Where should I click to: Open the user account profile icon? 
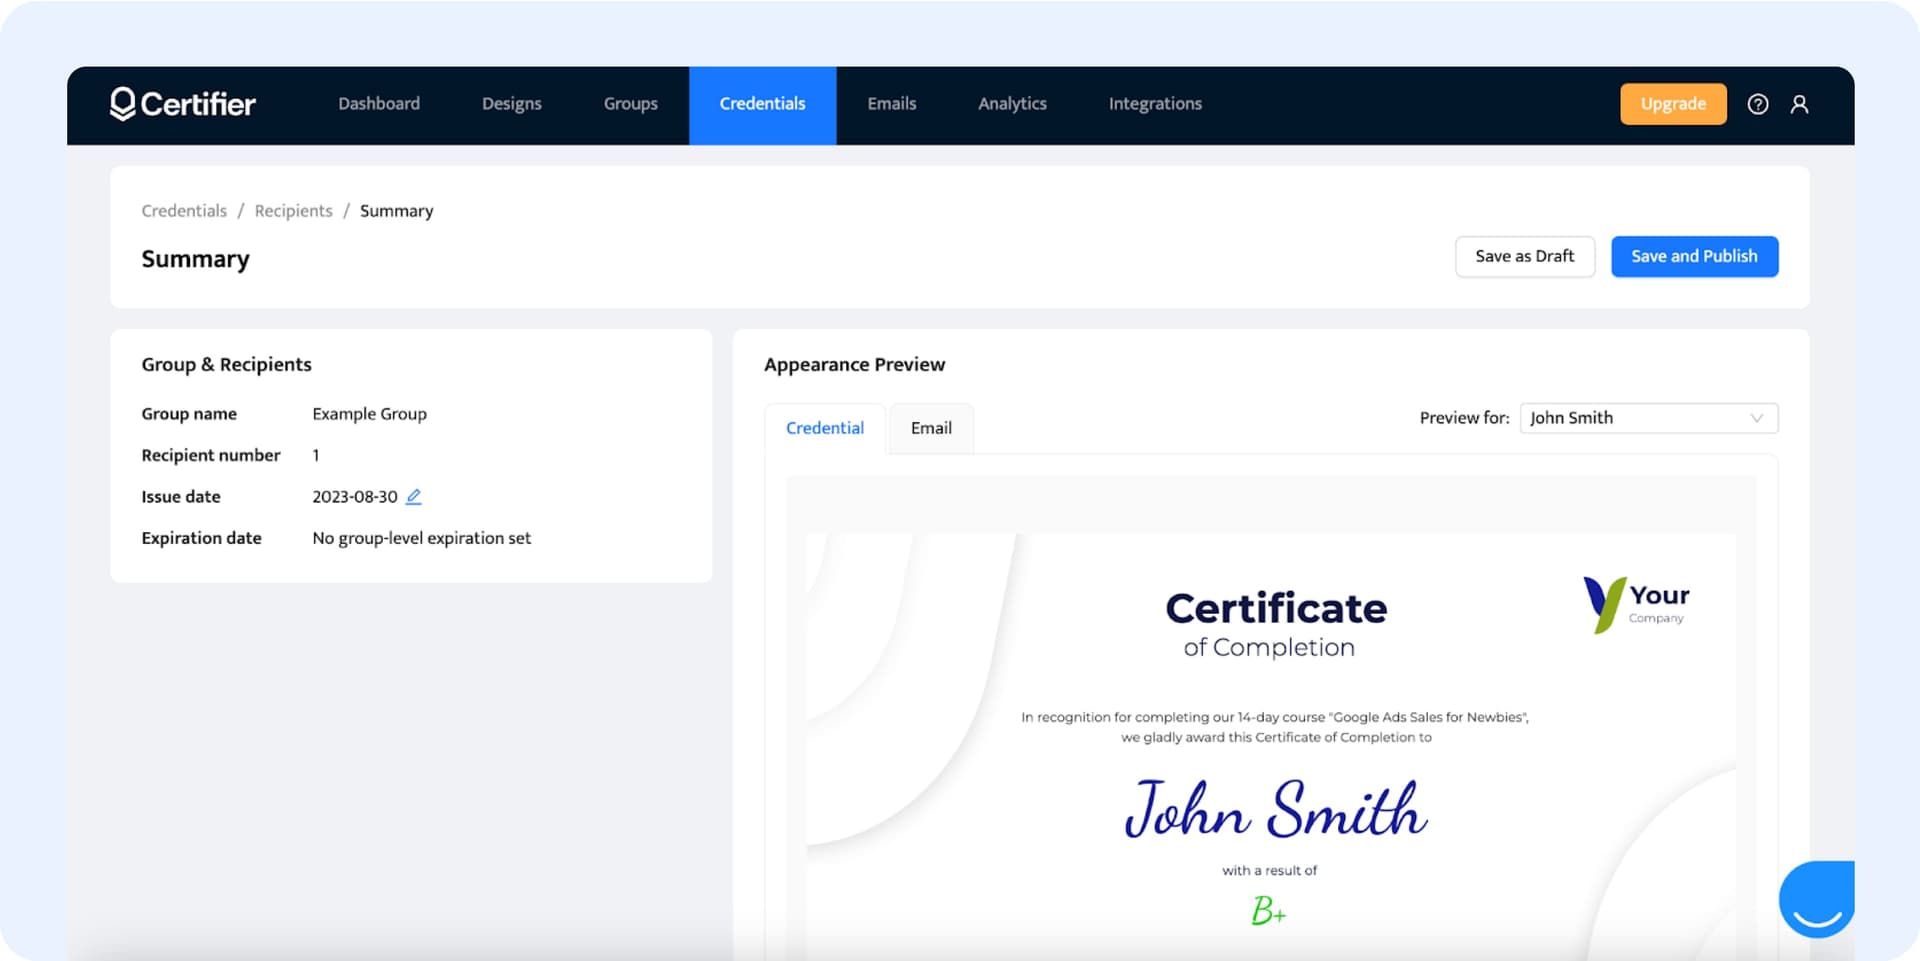[1799, 104]
